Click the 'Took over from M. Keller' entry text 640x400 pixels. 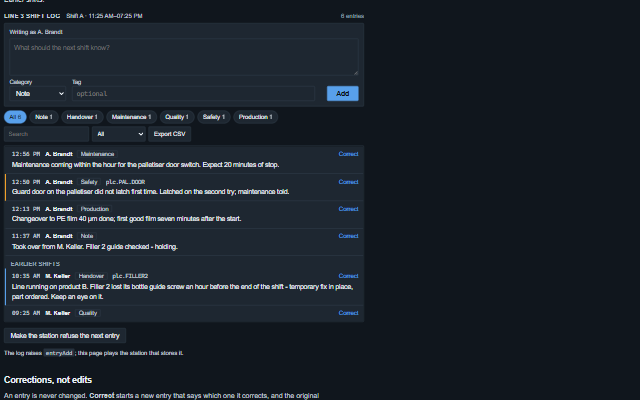(x=95, y=247)
